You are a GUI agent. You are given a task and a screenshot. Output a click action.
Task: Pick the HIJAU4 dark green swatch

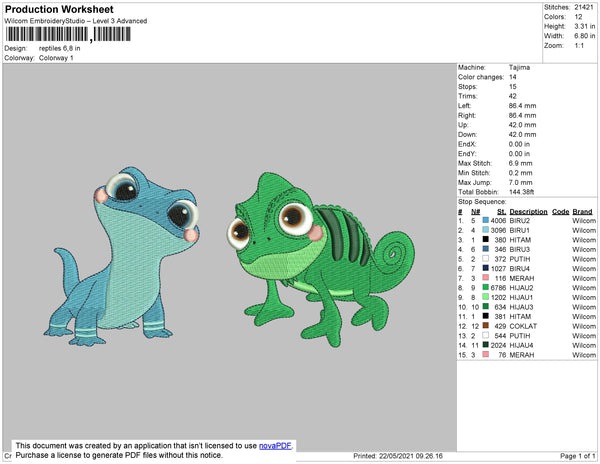point(486,345)
